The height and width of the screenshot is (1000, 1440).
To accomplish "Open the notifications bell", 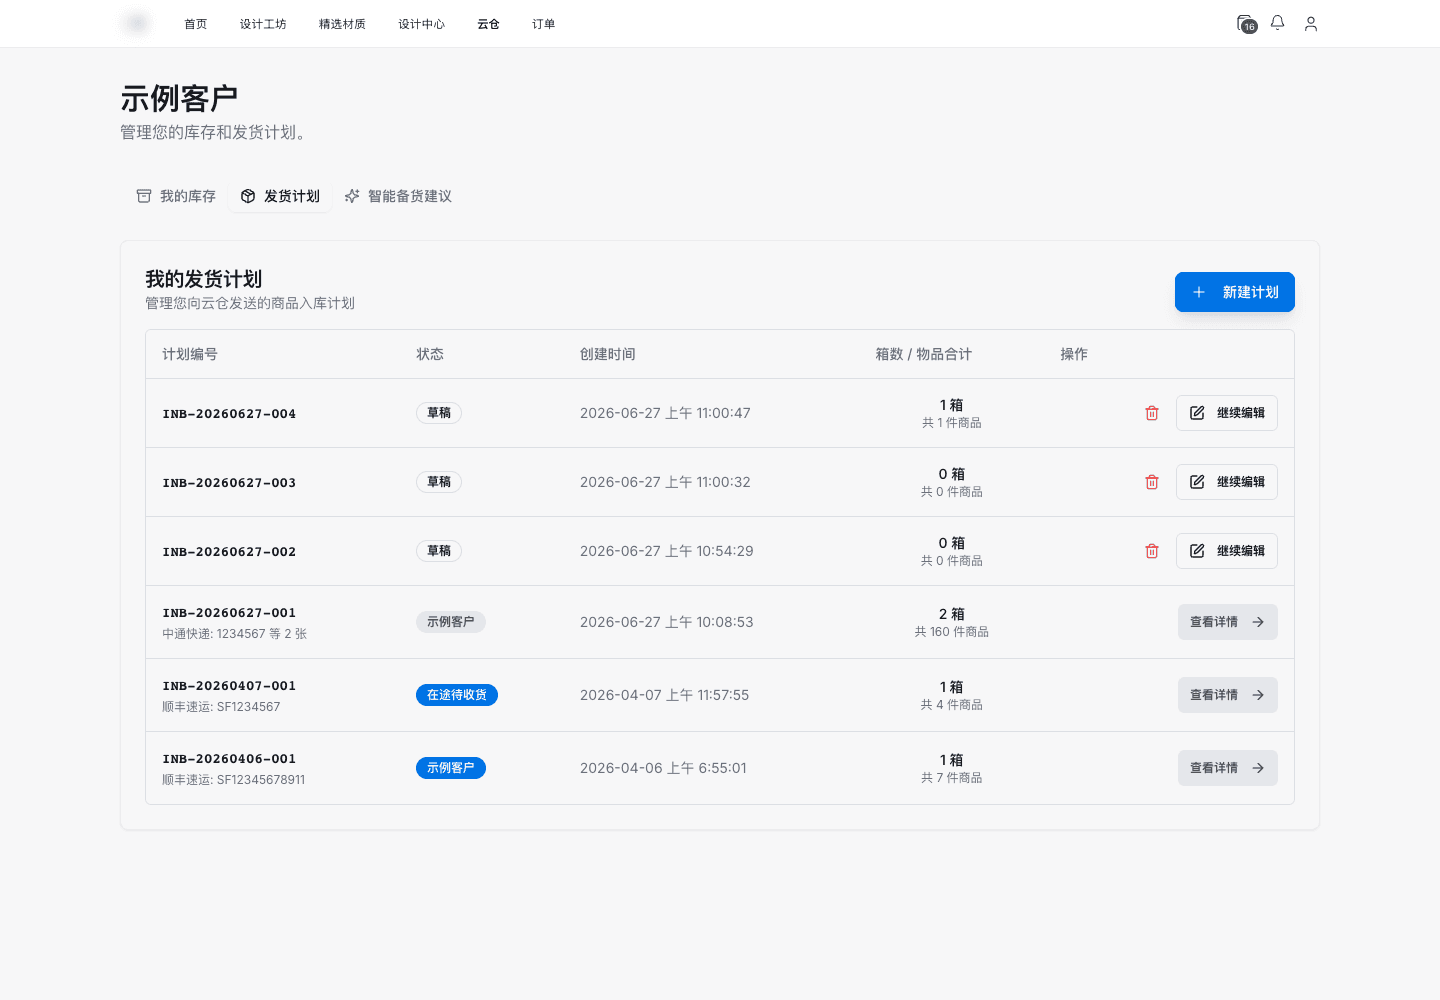I will [1278, 23].
